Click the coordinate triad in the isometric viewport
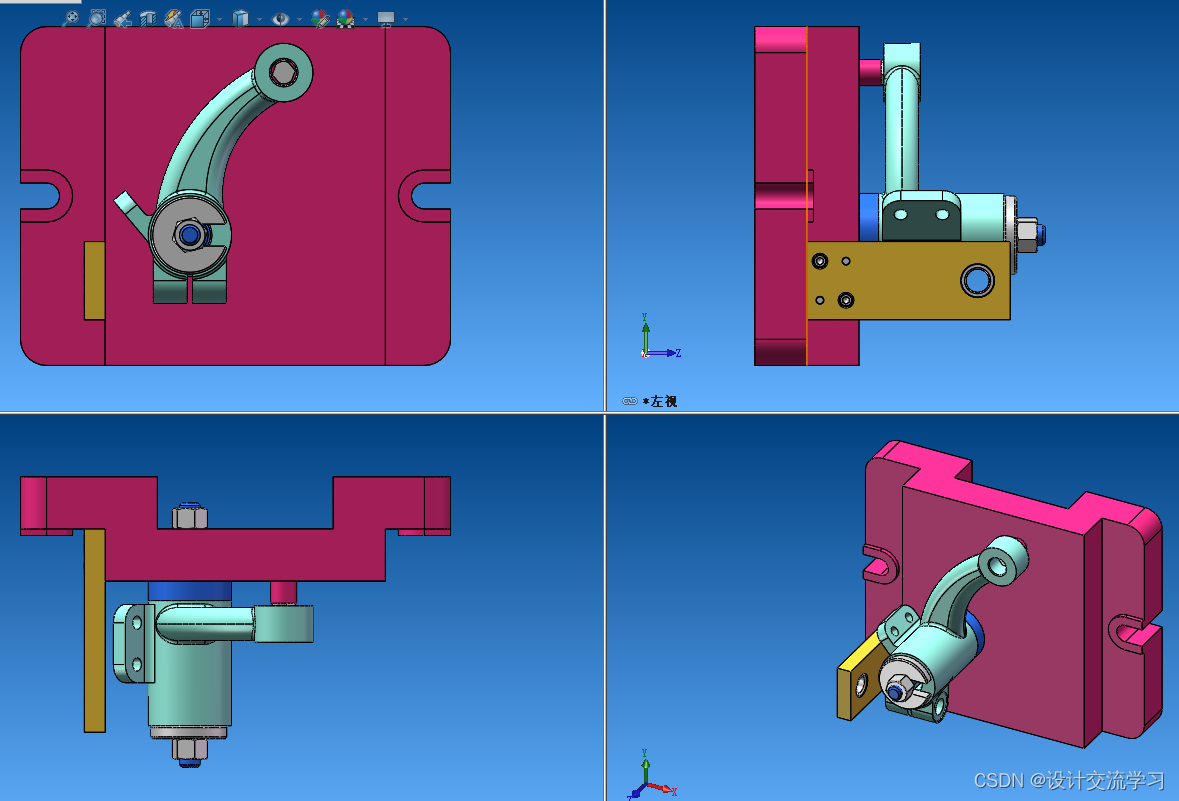The width and height of the screenshot is (1179, 801). click(x=653, y=775)
